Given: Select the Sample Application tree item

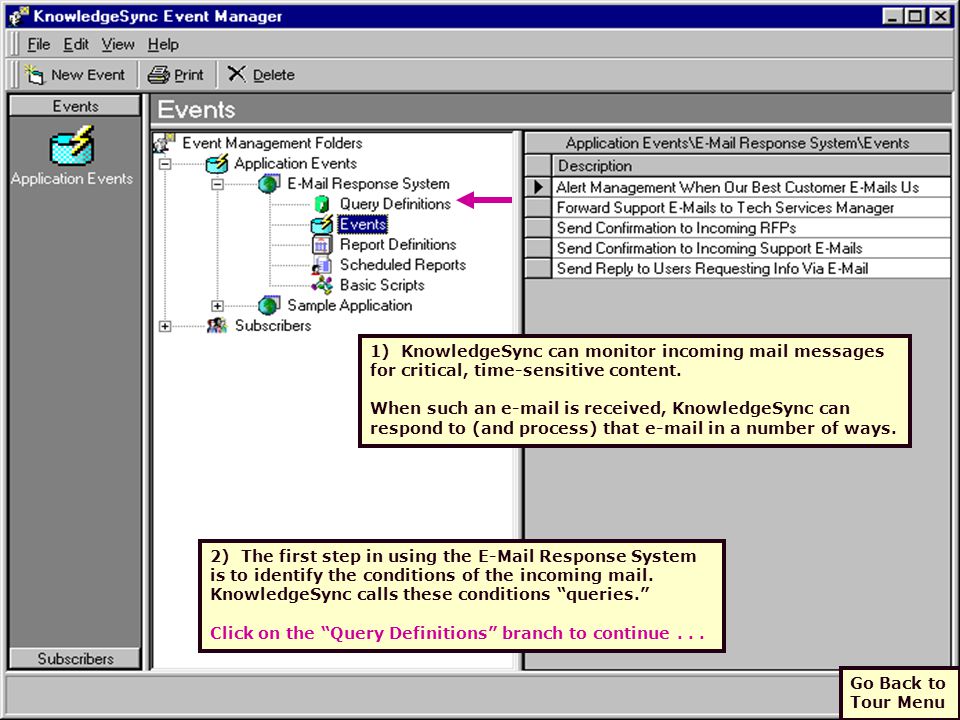Looking at the screenshot, I should (x=350, y=305).
